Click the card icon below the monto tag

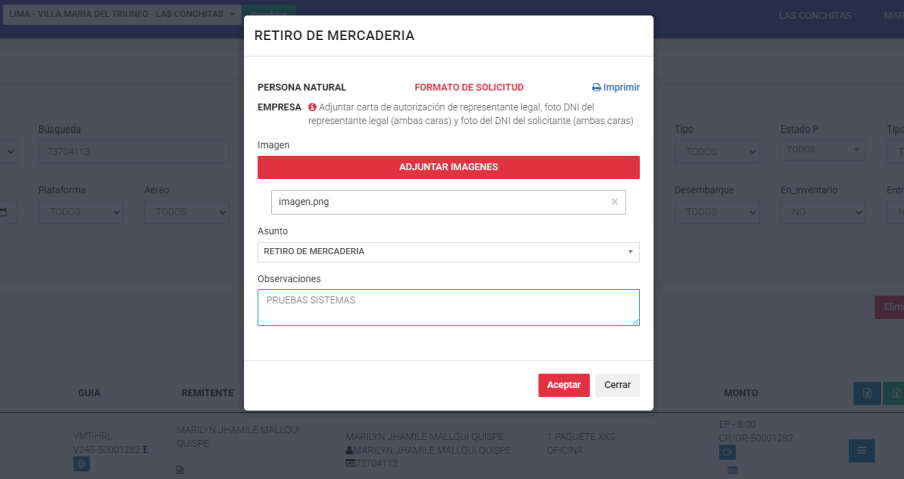[731, 470]
